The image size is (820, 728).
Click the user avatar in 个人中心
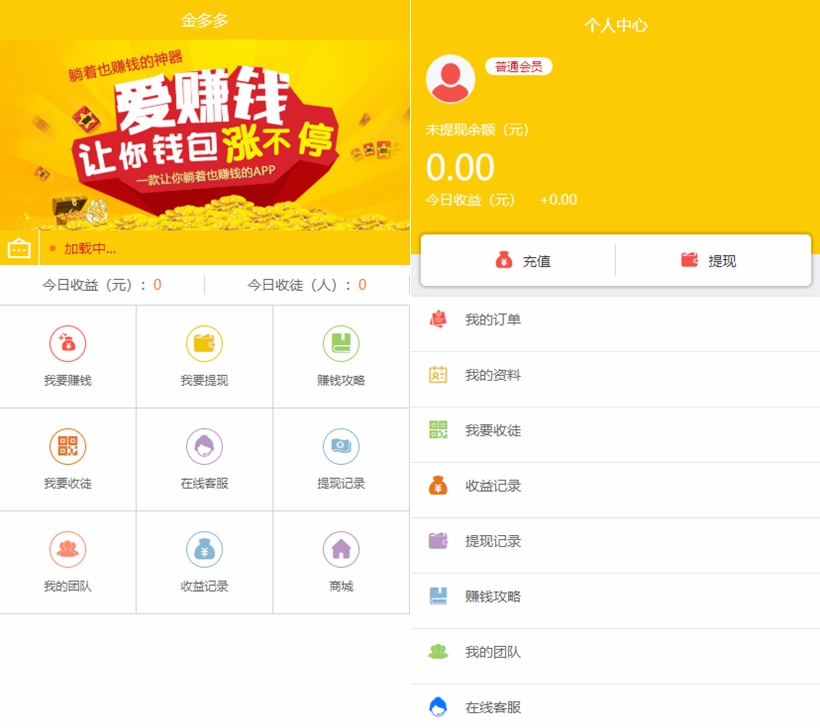pyautogui.click(x=450, y=79)
